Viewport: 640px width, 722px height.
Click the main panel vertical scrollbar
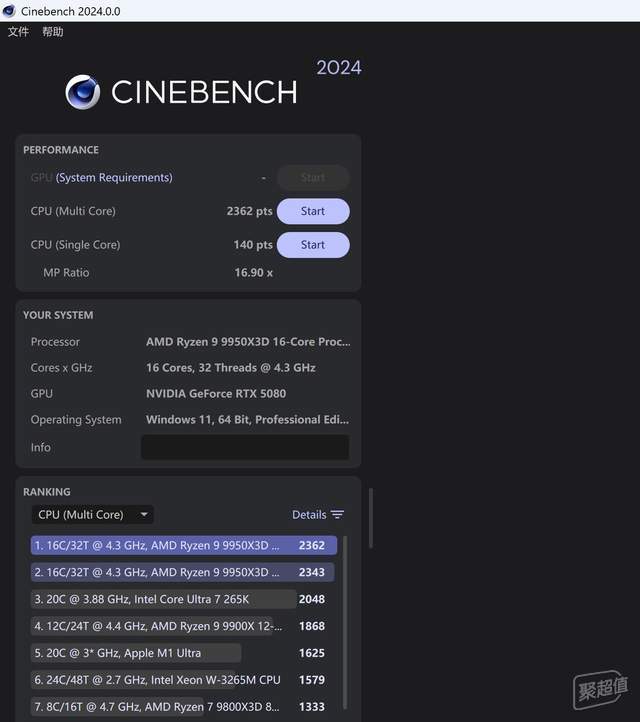[371, 518]
